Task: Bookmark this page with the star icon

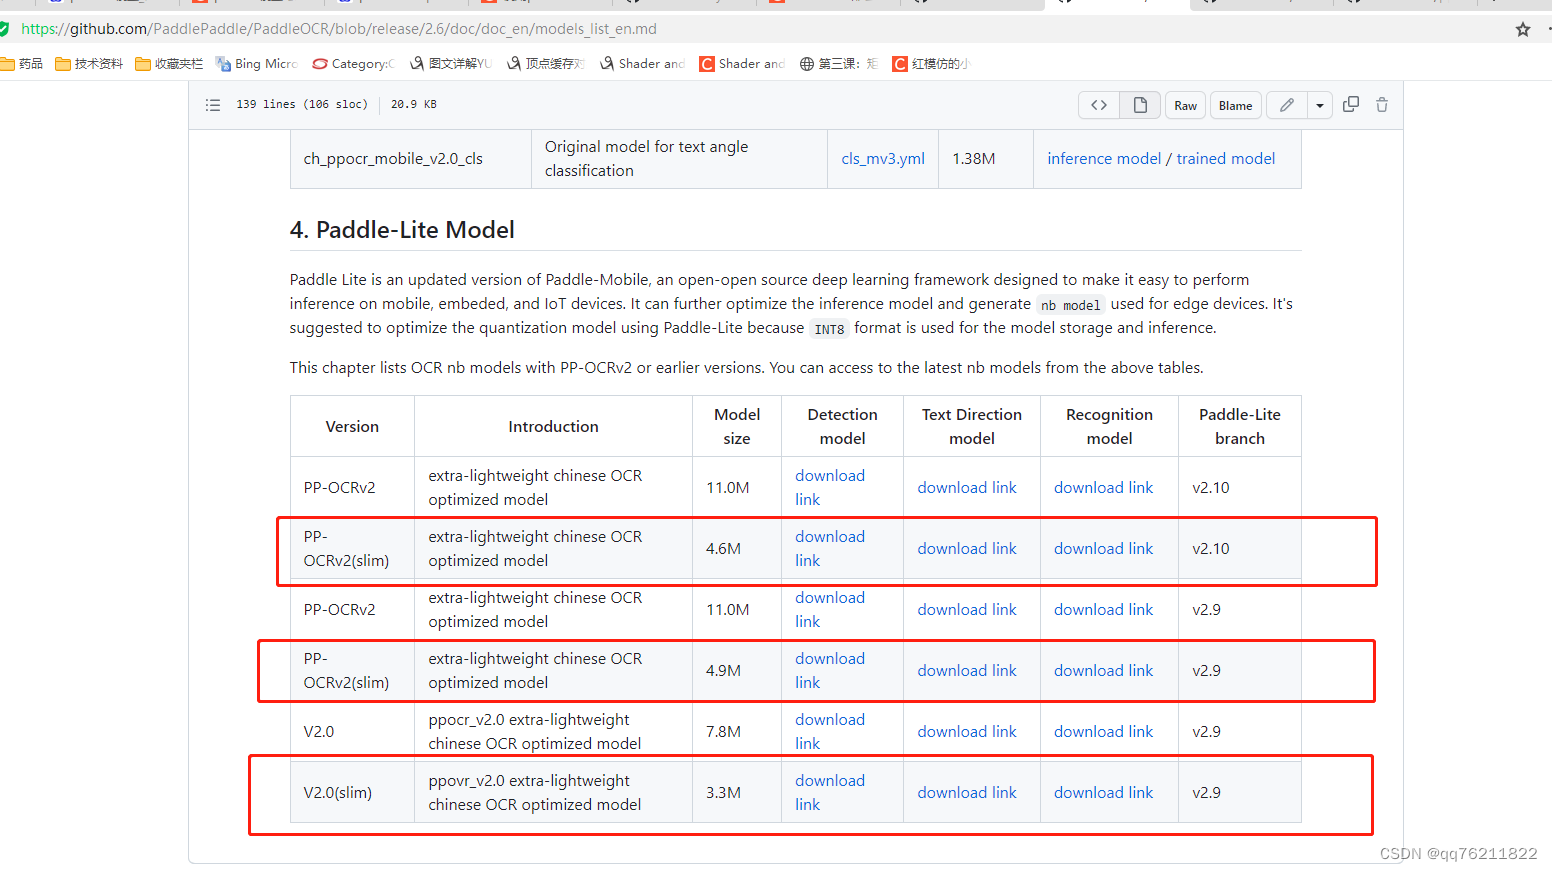Action: (1523, 30)
